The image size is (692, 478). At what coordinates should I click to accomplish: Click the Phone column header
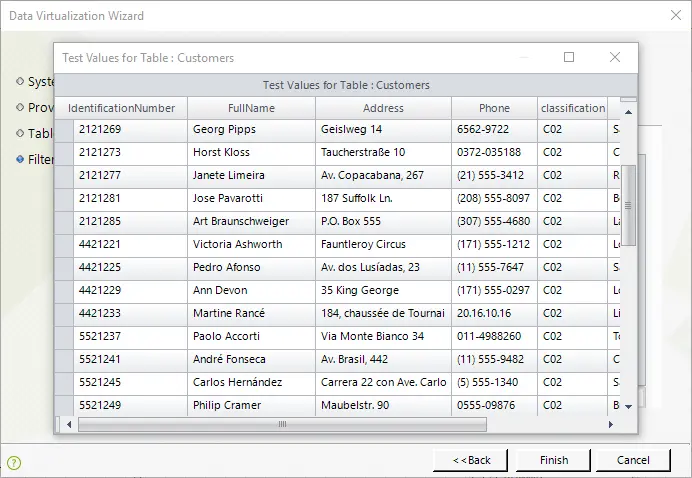[494, 108]
